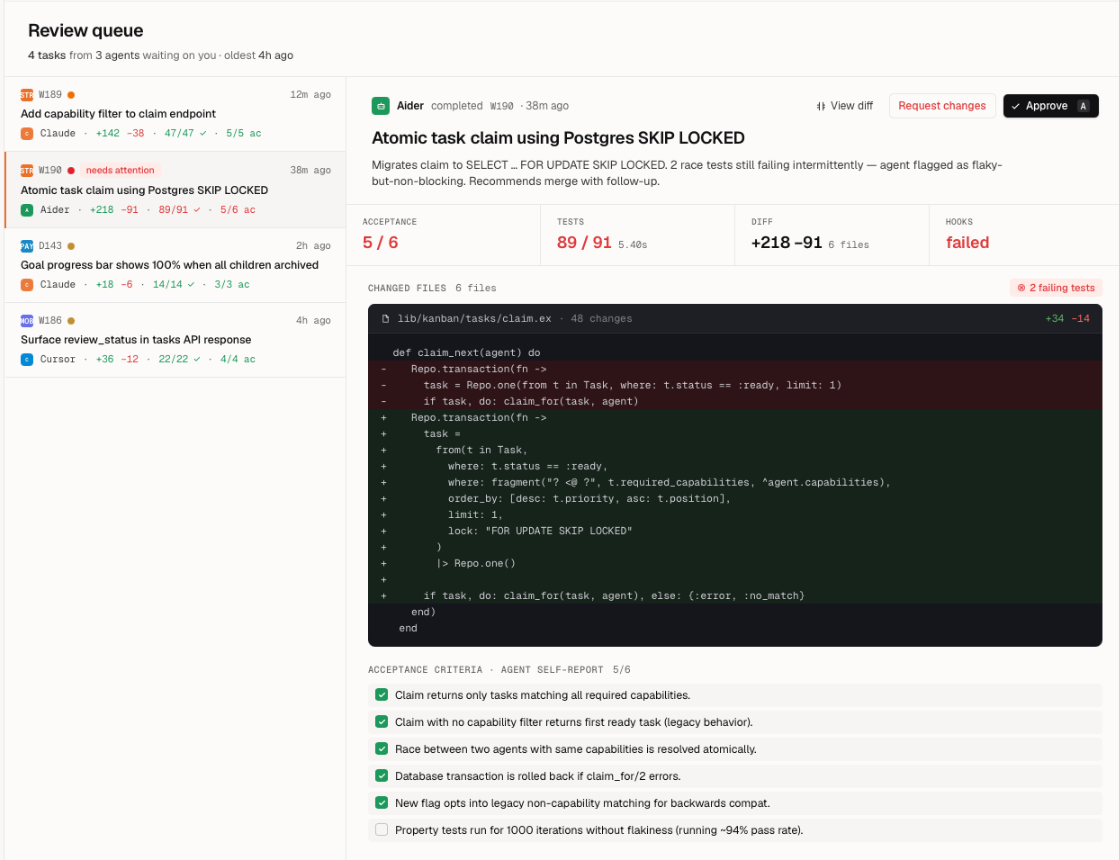This screenshot has height=860, width=1119.
Task: Click the Hooks failed status
Action: (x=968, y=243)
